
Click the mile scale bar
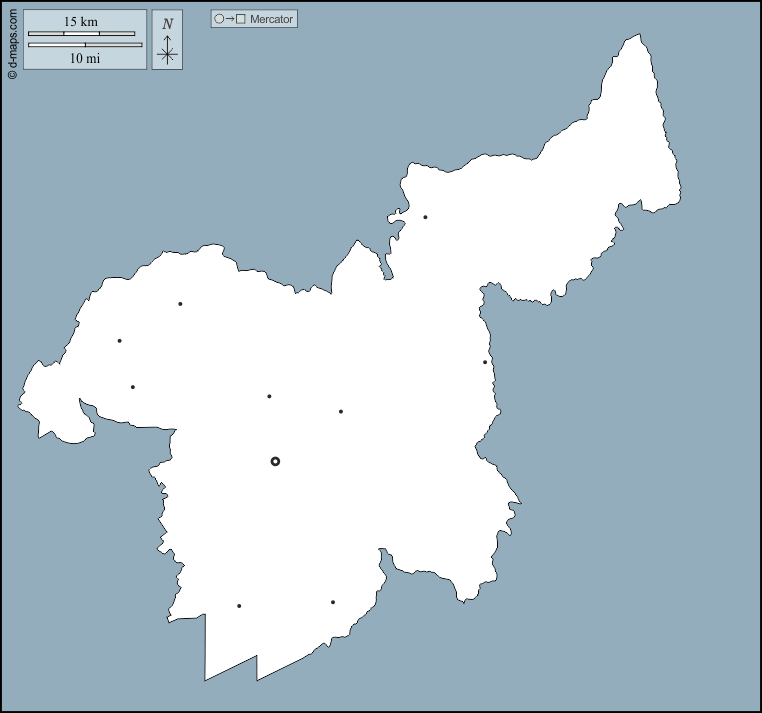pyautogui.click(x=85, y=45)
